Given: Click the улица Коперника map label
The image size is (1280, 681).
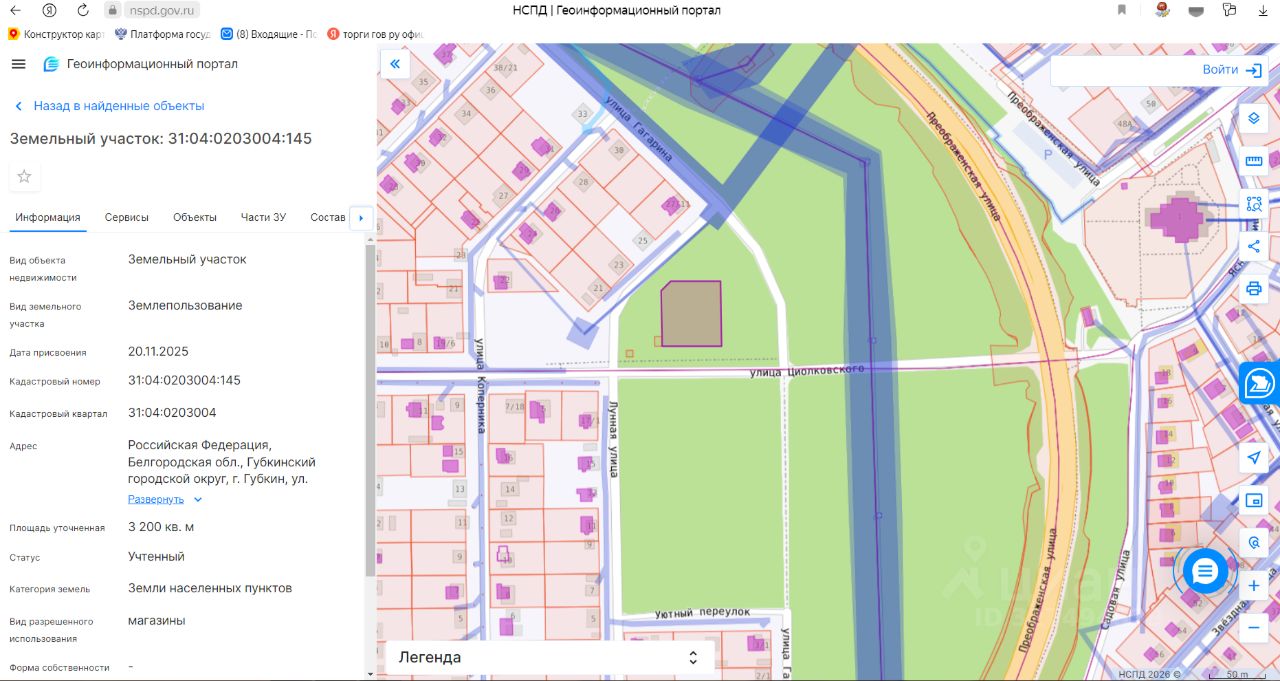Looking at the screenshot, I should pos(479,384).
